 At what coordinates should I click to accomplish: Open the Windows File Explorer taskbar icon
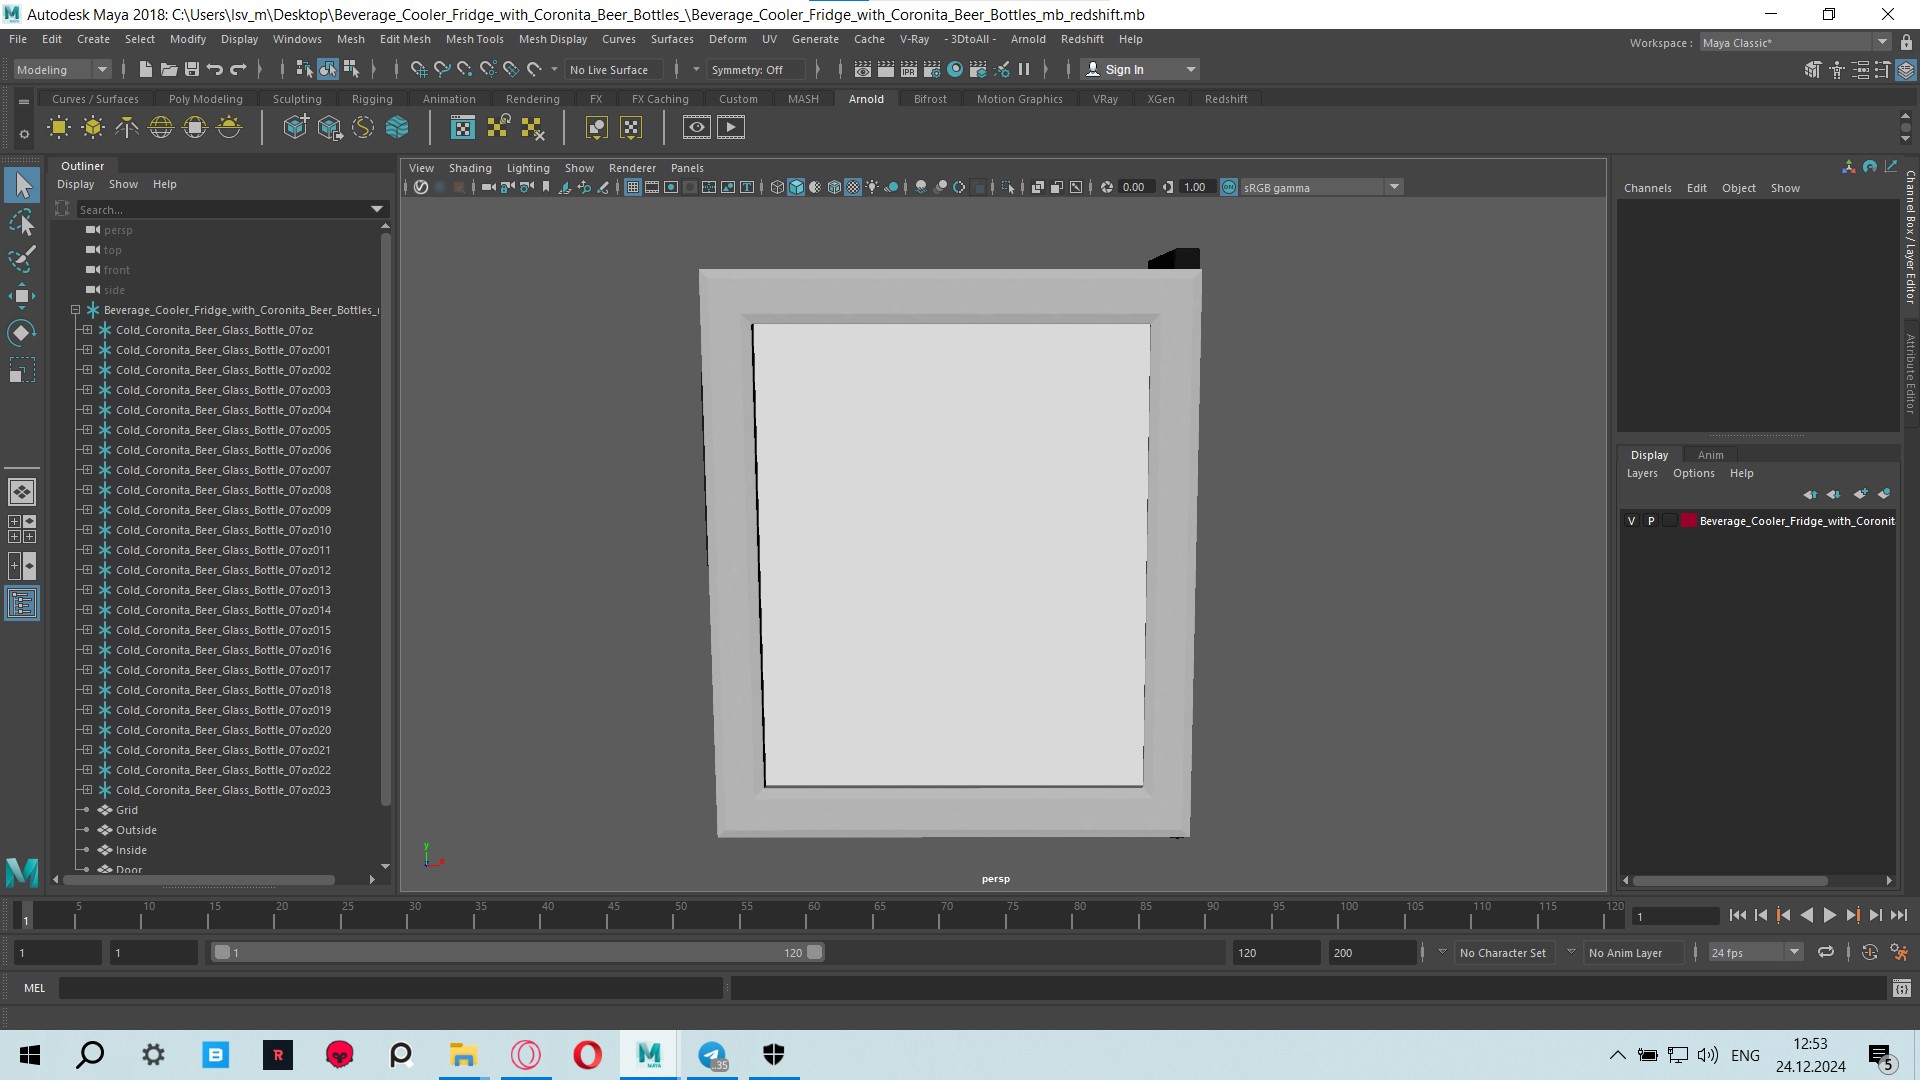click(462, 1055)
